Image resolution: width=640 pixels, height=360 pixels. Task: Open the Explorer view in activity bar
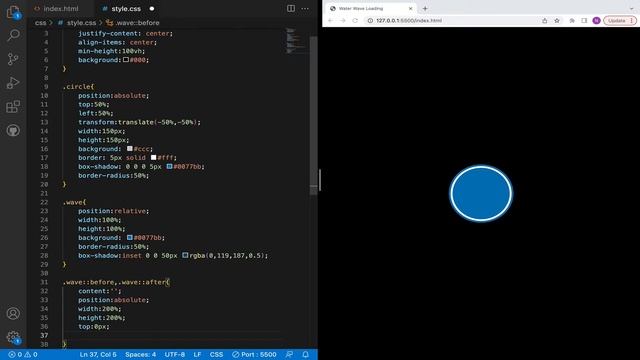(13, 12)
